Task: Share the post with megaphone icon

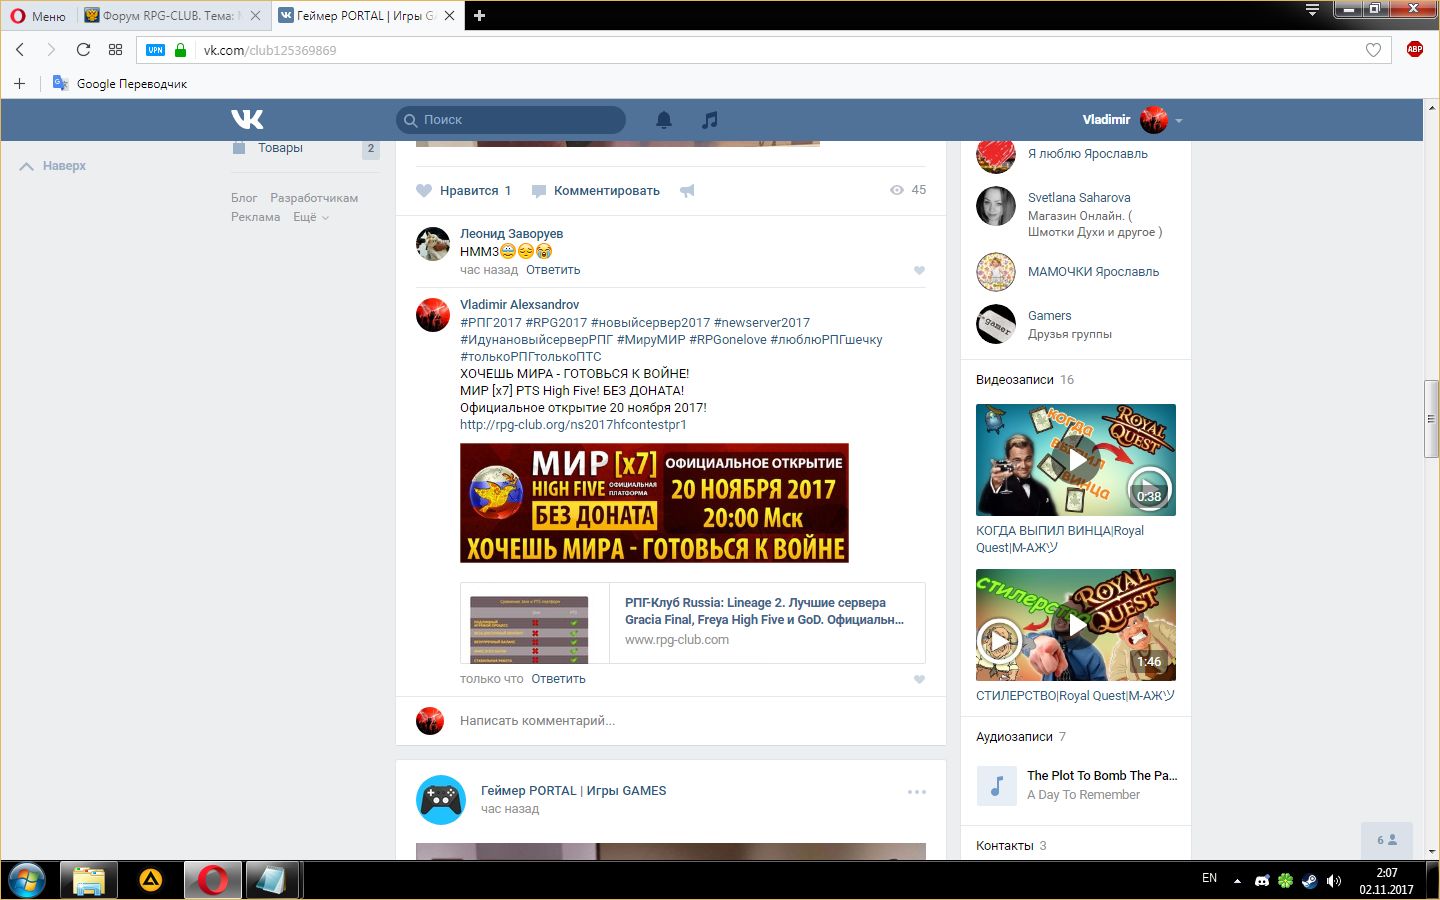Action: pos(687,191)
